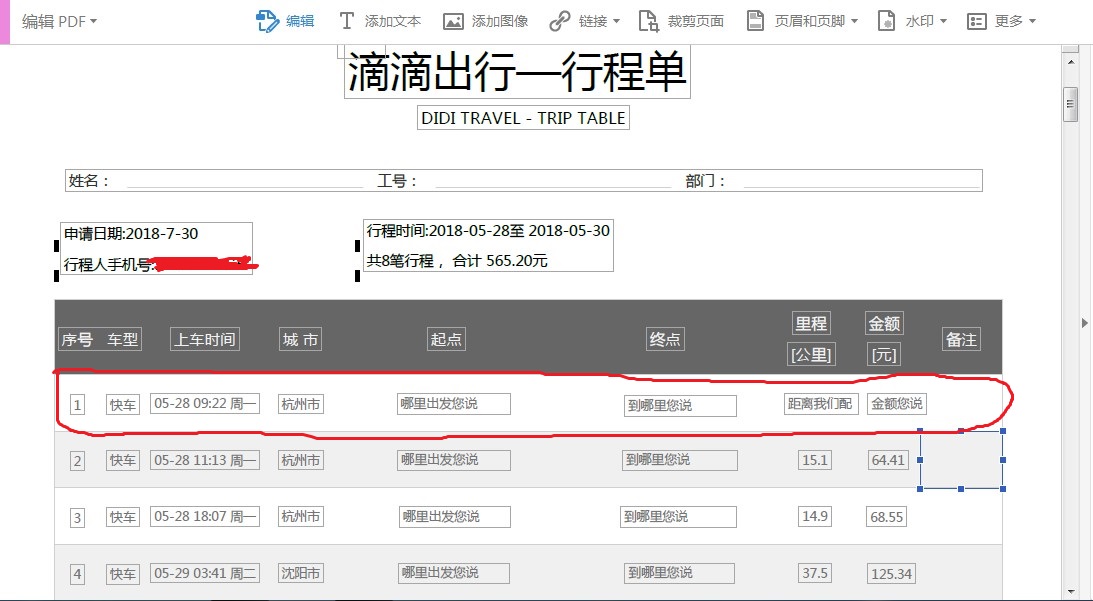
Task: Click the empty selected 备注 box in row 2
Action: (x=961, y=460)
